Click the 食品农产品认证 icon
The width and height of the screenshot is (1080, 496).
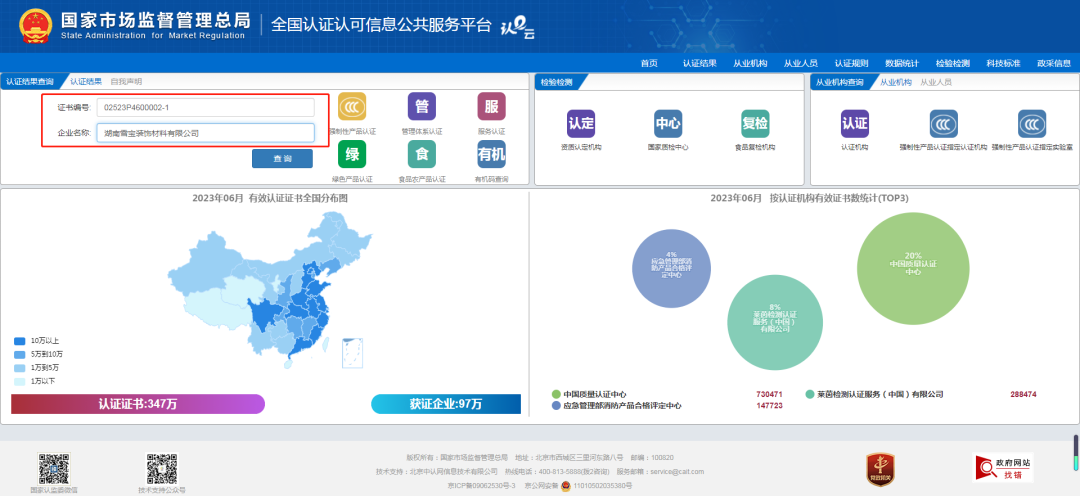click(421, 154)
